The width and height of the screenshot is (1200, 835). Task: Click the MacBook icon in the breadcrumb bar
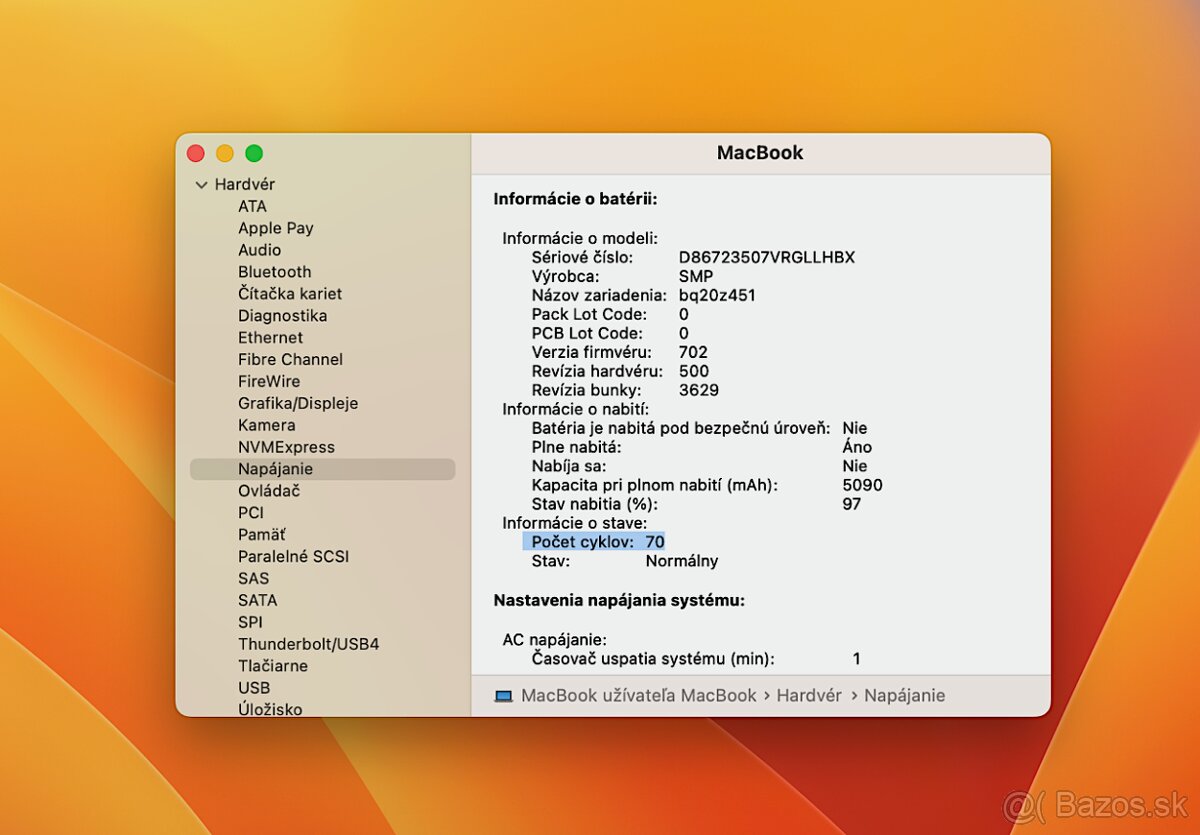pyautogui.click(x=503, y=695)
